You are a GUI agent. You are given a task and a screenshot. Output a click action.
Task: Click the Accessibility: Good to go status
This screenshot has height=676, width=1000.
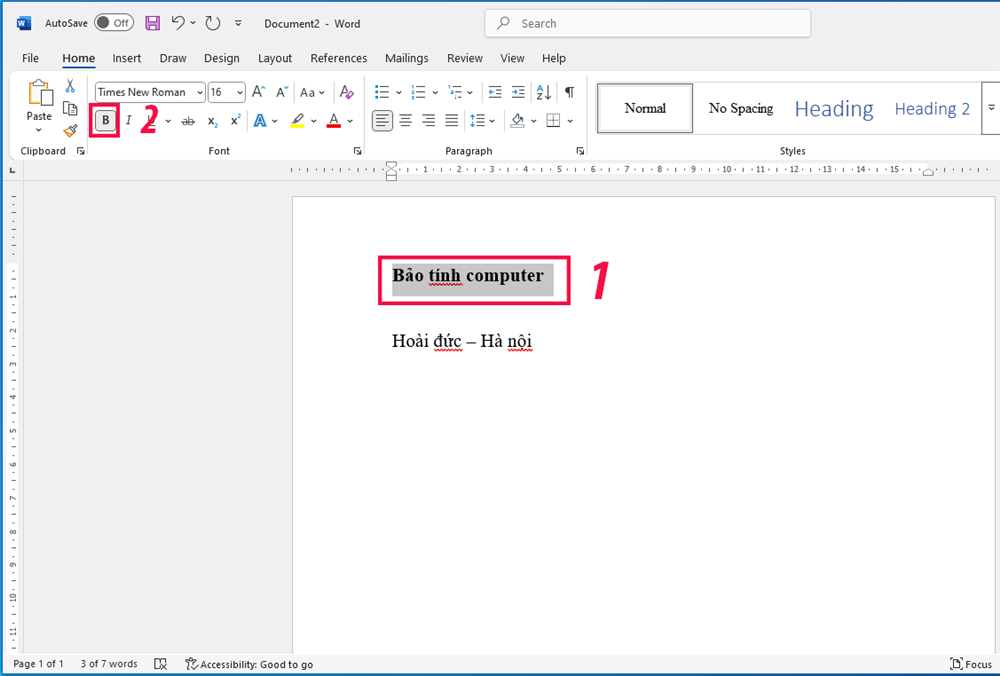[x=249, y=664]
